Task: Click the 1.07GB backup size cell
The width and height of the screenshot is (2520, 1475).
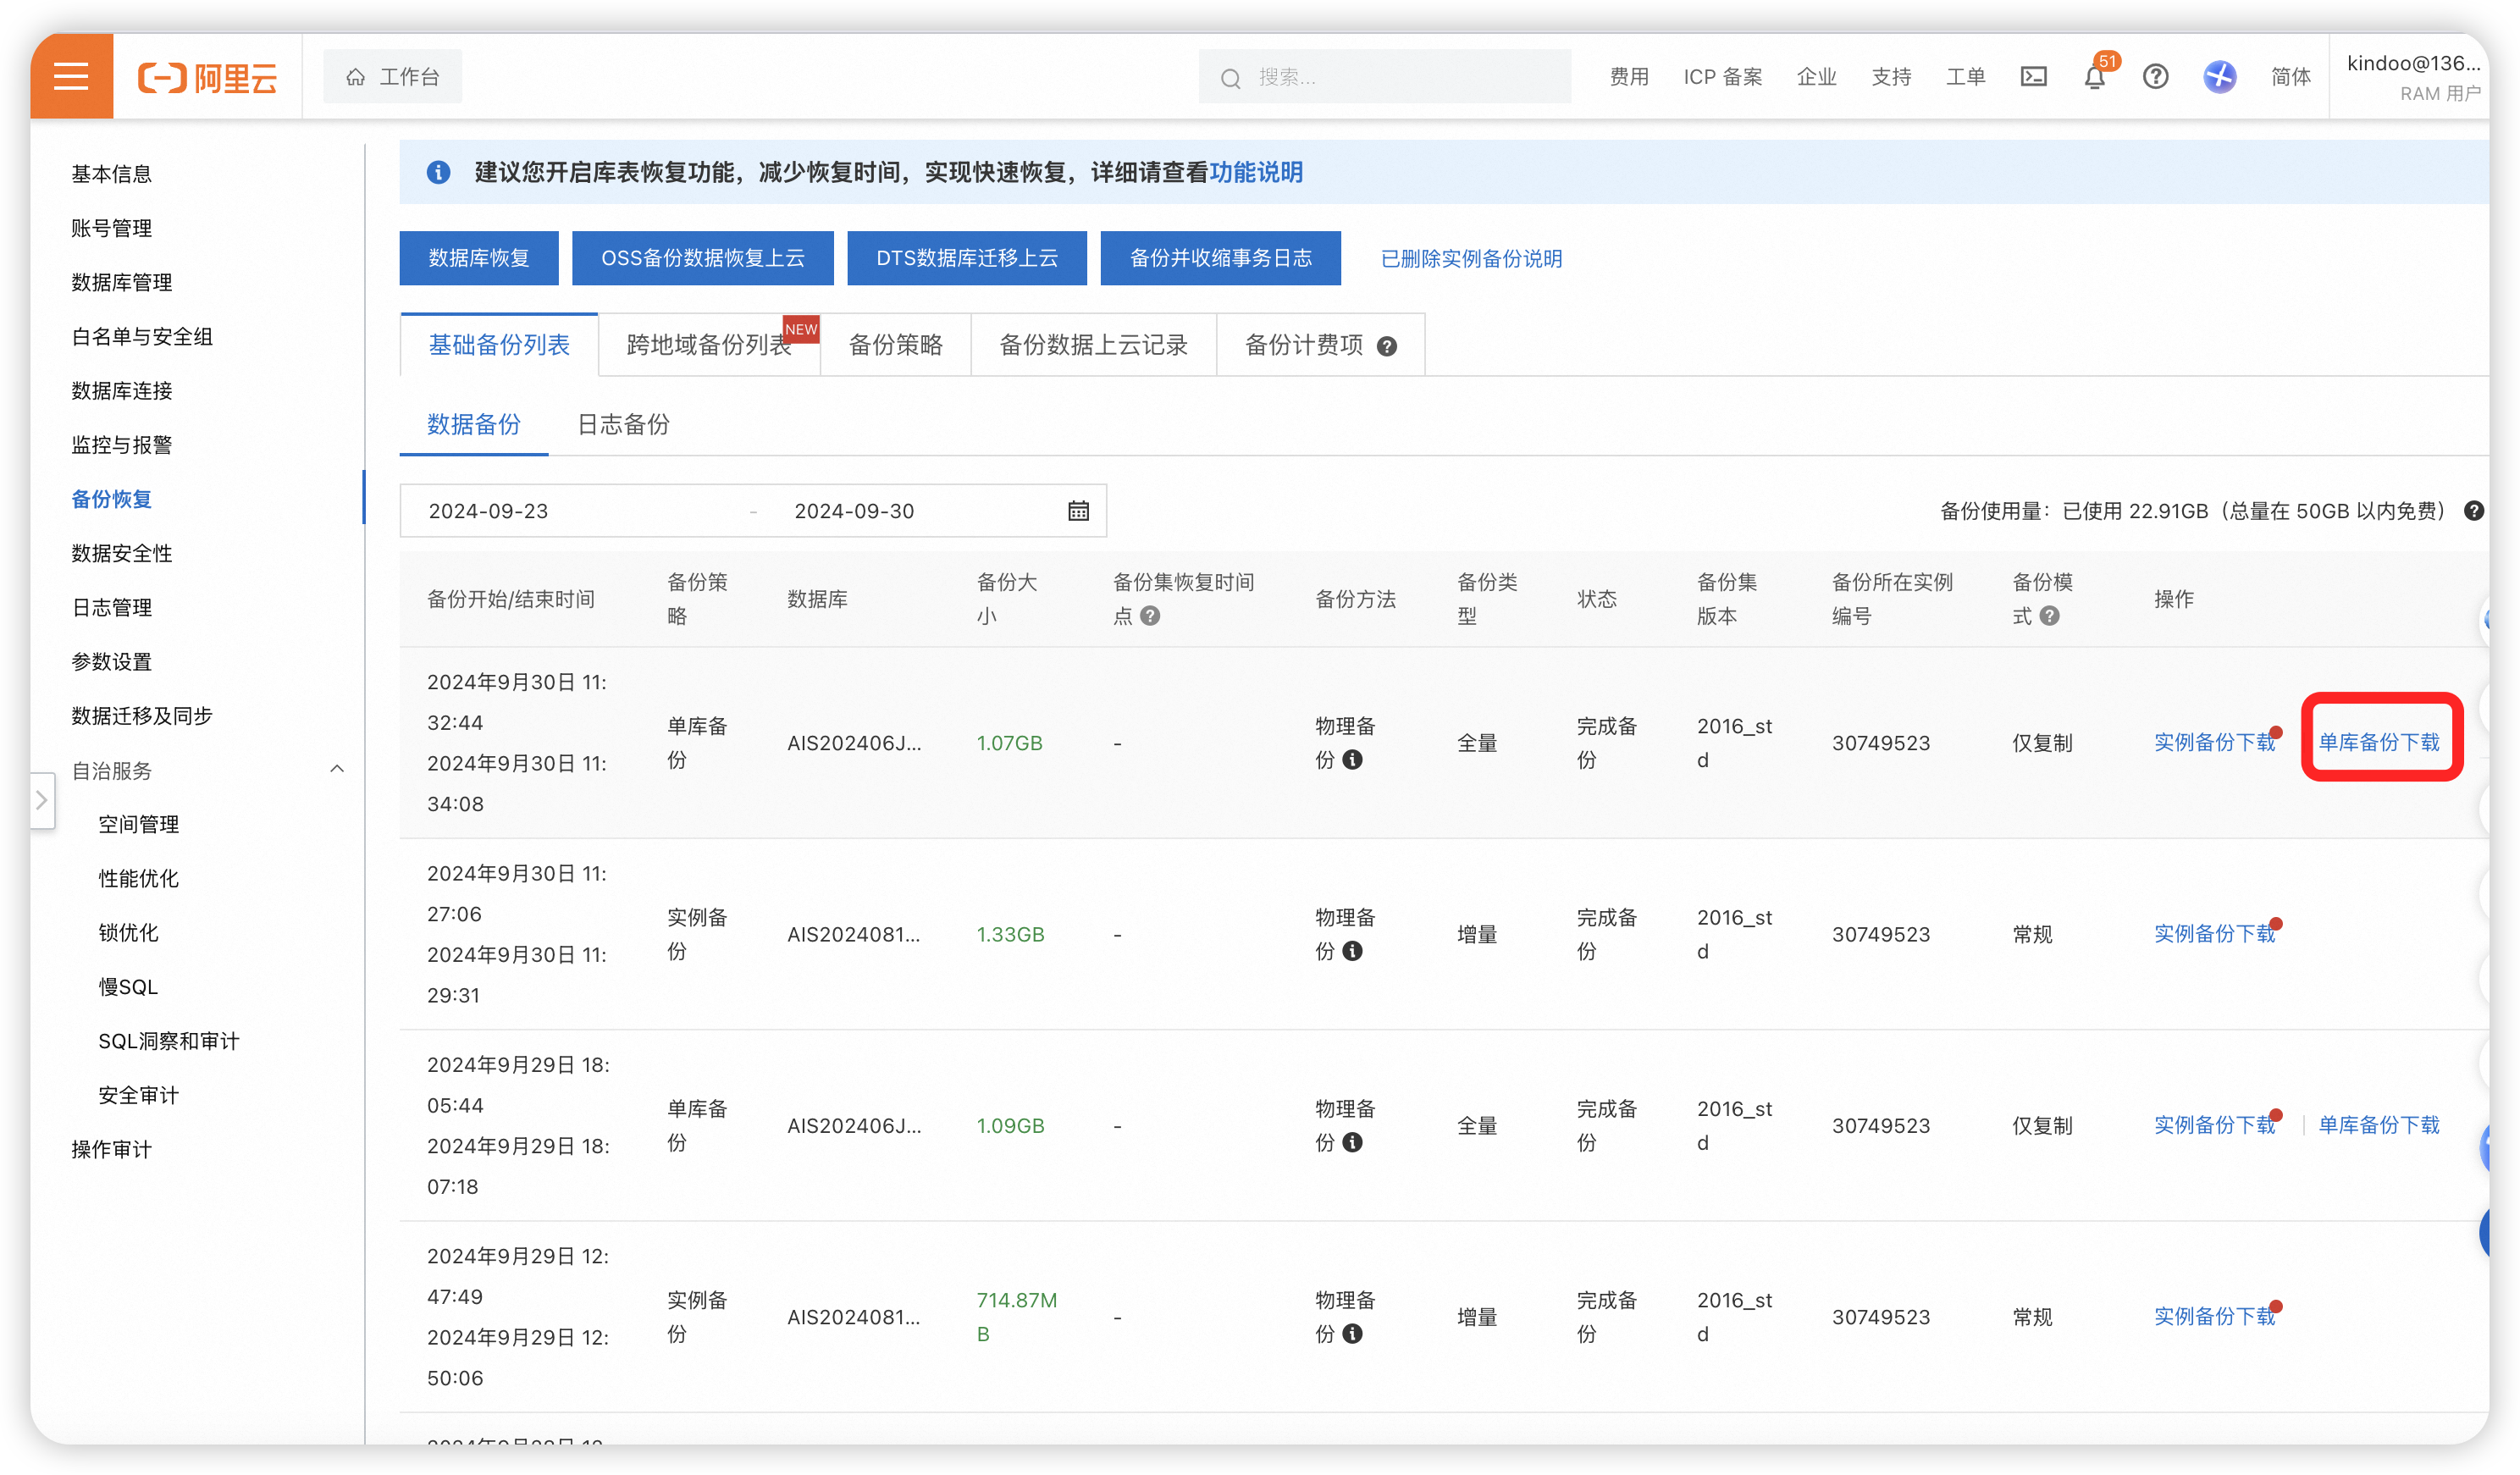Action: coord(1009,743)
